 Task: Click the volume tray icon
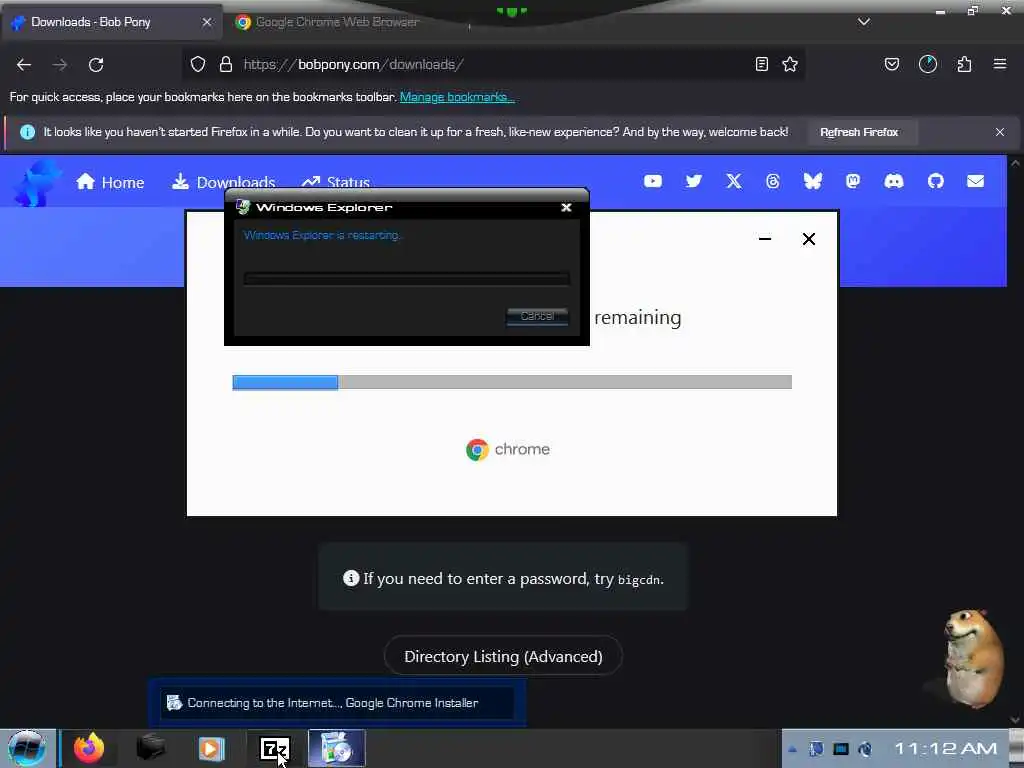pos(865,749)
